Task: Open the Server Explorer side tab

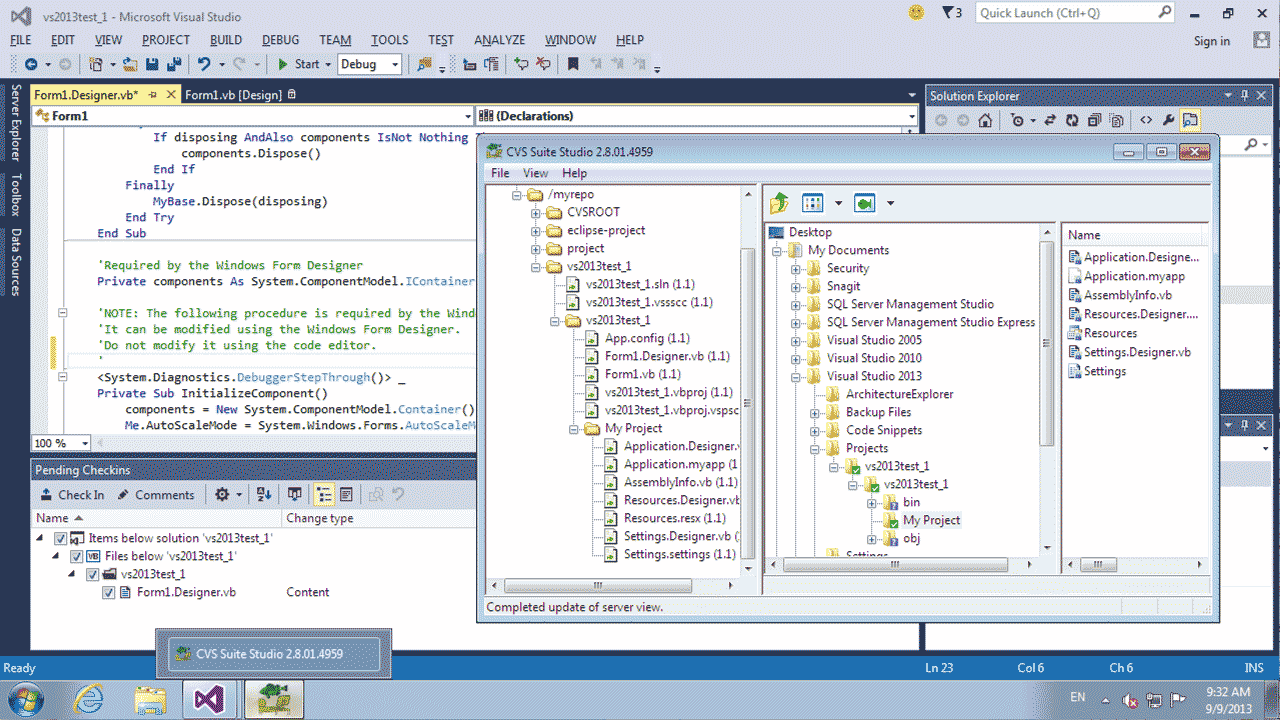Action: tap(15, 122)
